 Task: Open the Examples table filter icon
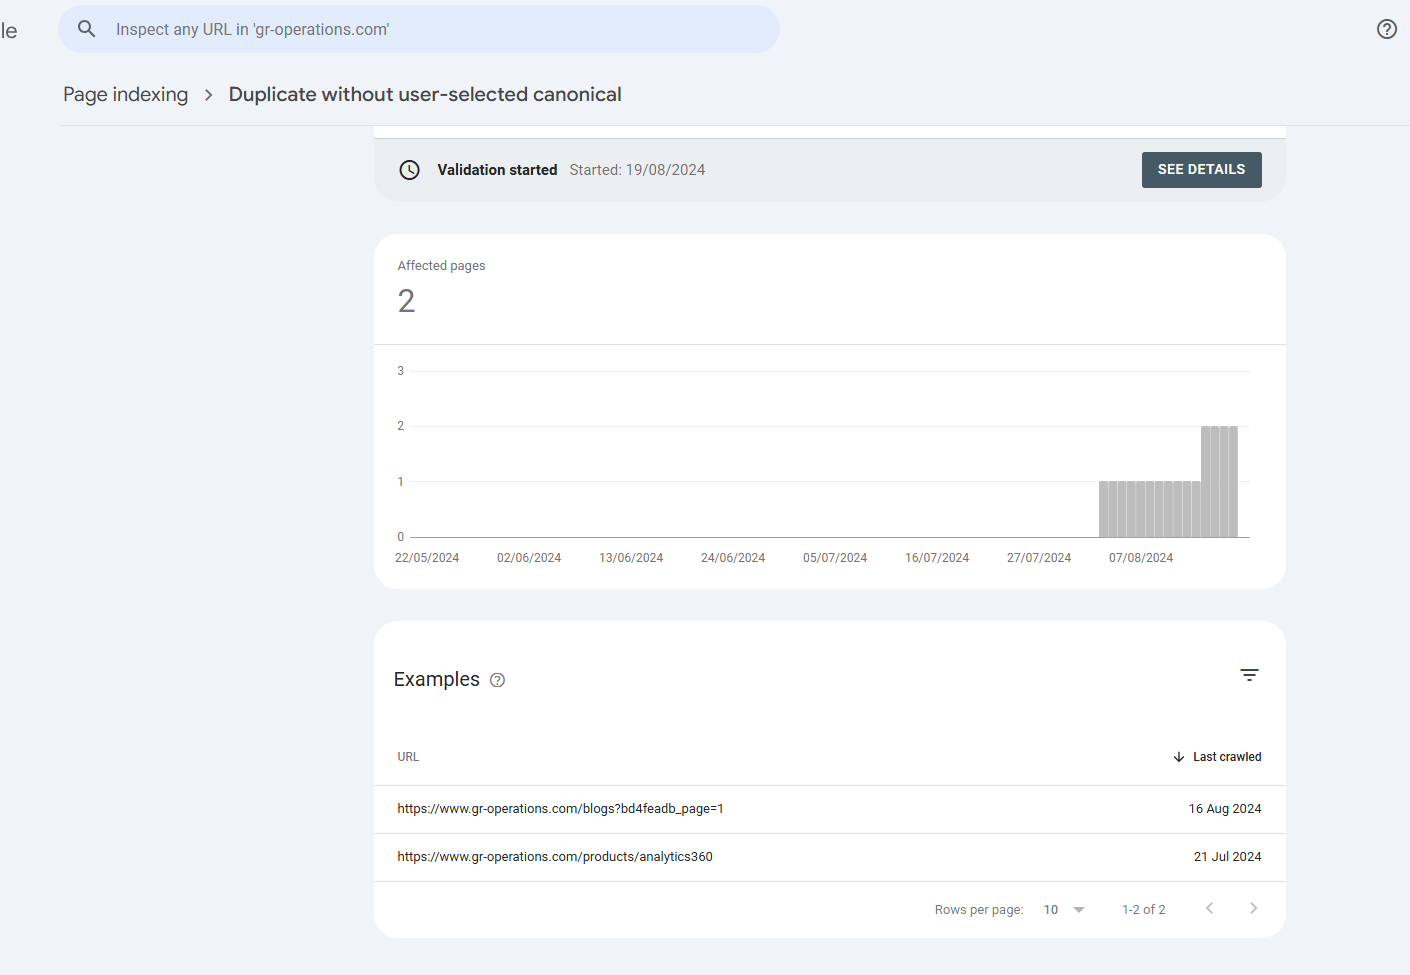point(1249,675)
